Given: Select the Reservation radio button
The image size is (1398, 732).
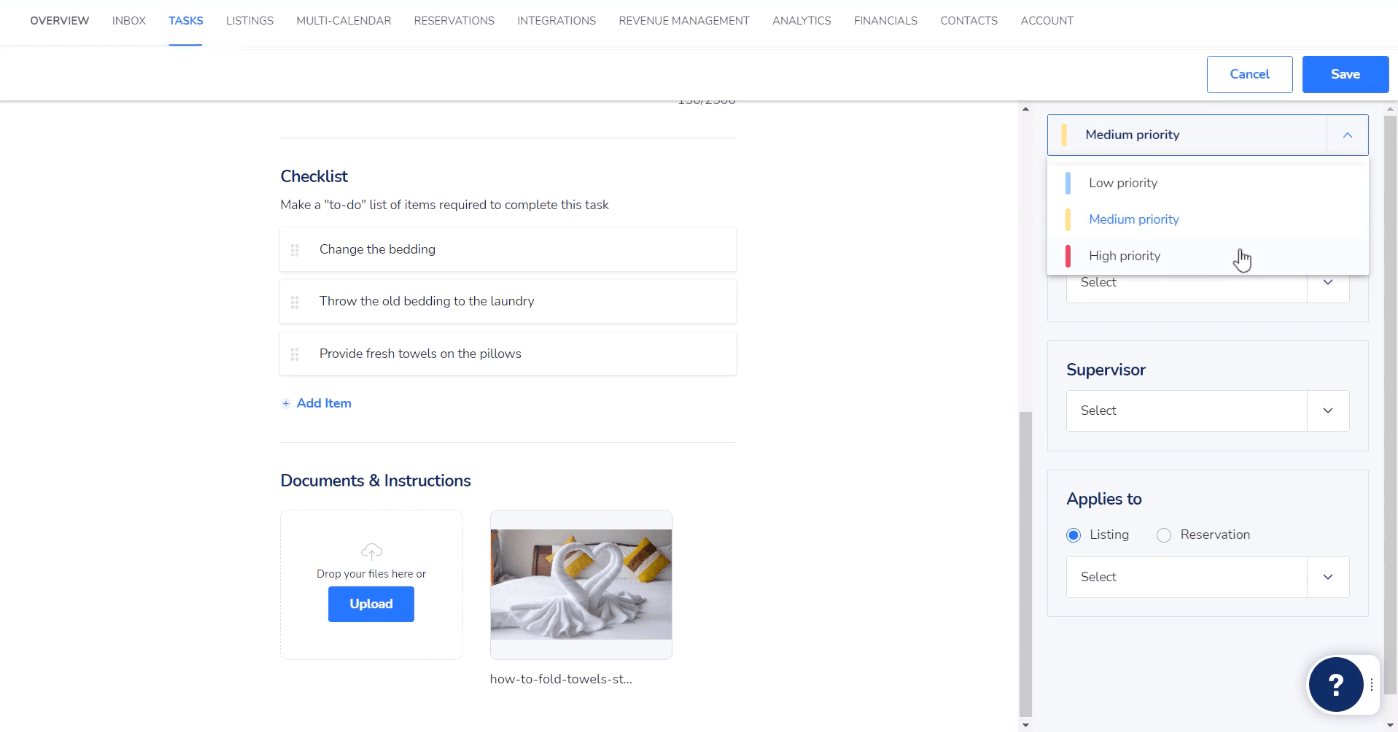Looking at the screenshot, I should [x=1164, y=535].
